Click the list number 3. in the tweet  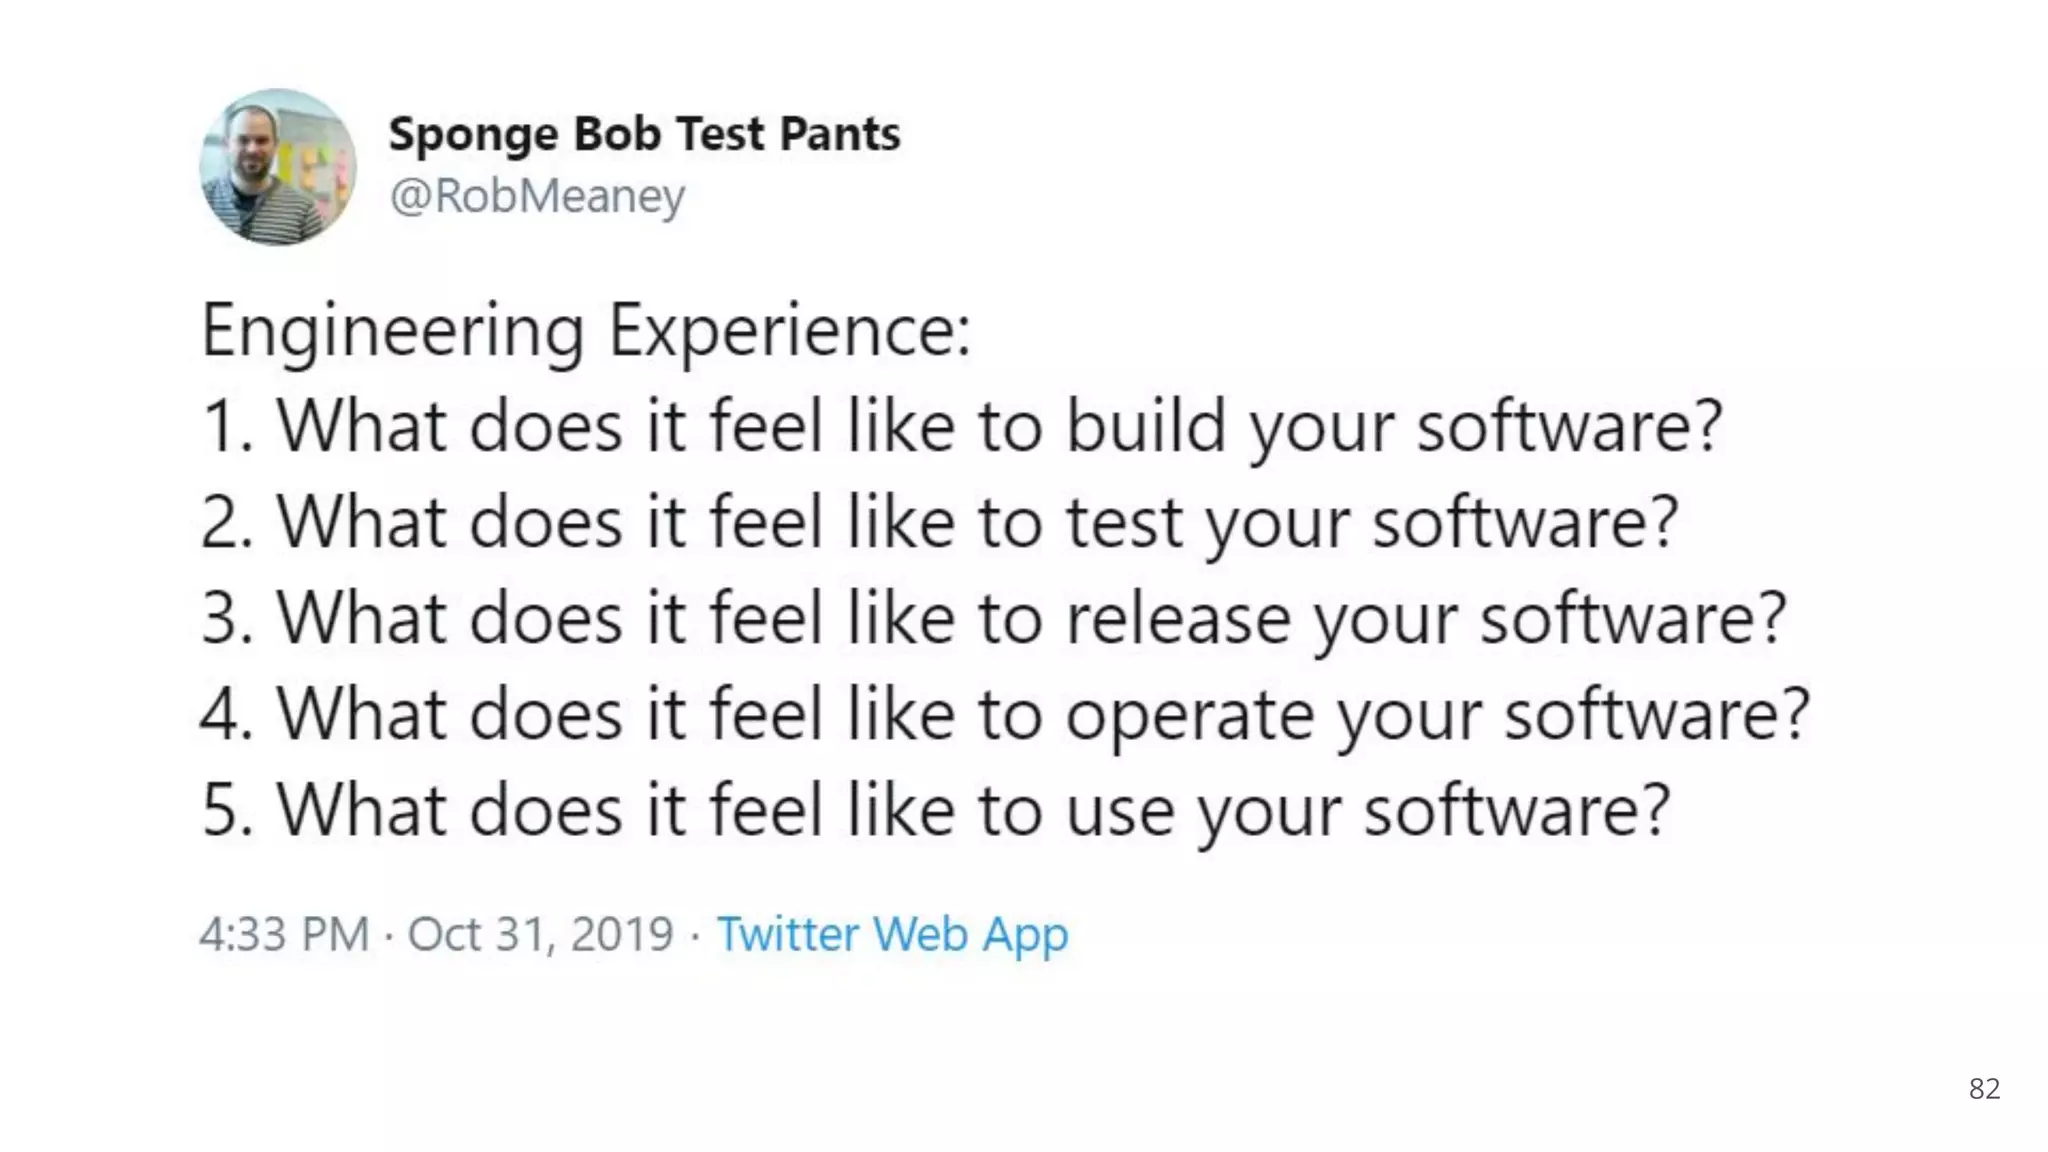[226, 619]
